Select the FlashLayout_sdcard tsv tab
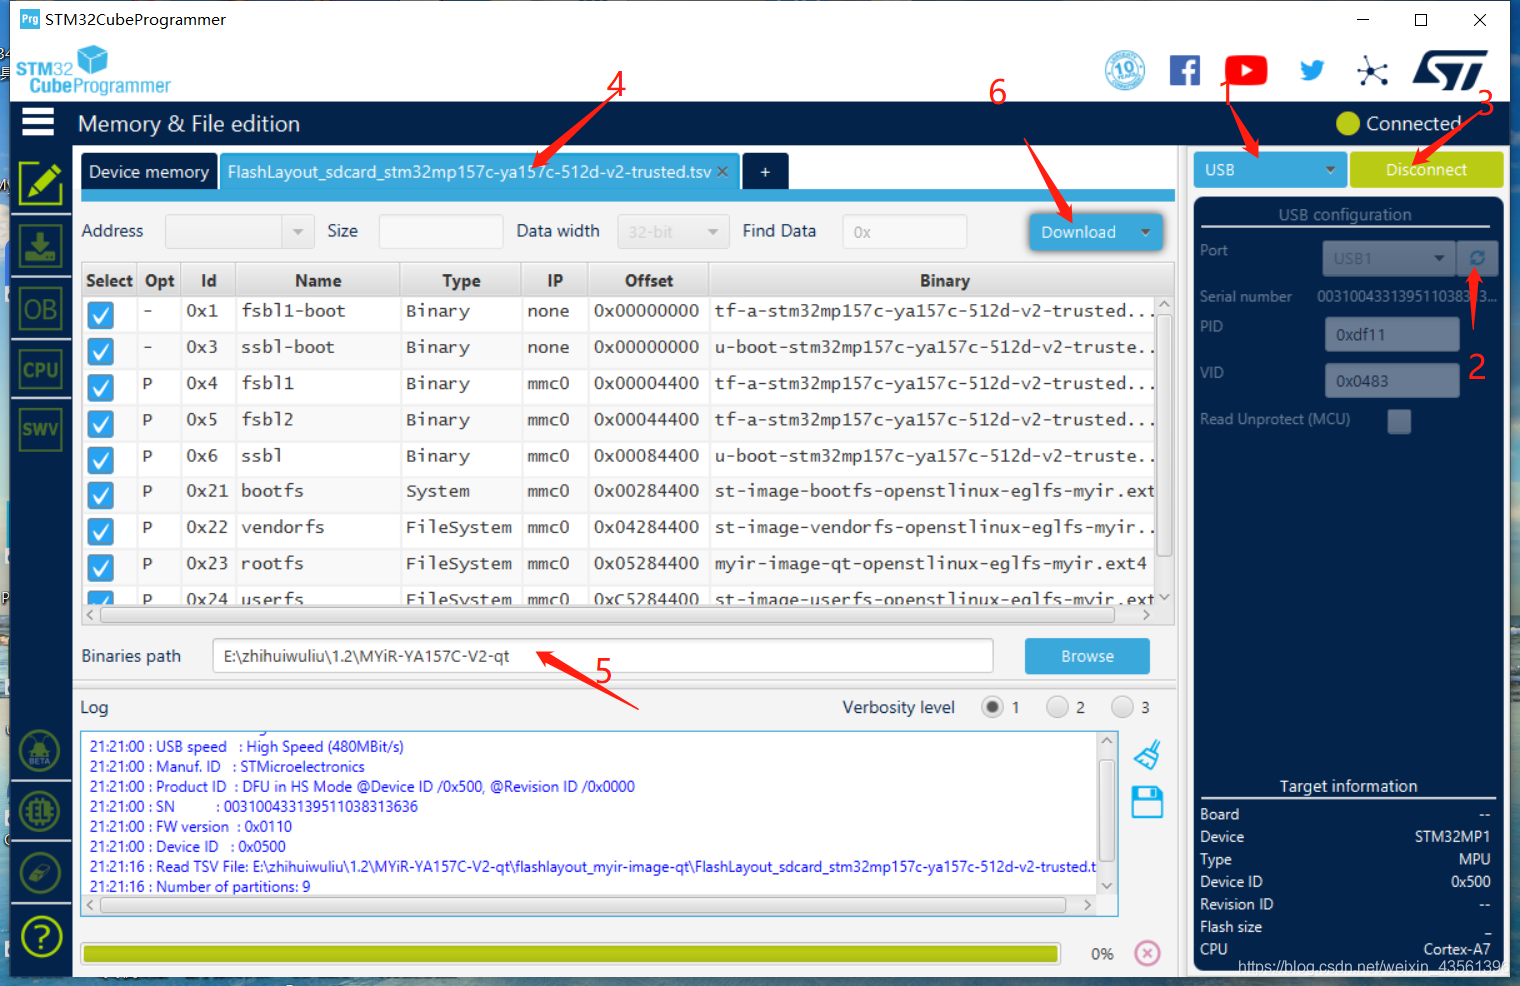 pos(470,172)
